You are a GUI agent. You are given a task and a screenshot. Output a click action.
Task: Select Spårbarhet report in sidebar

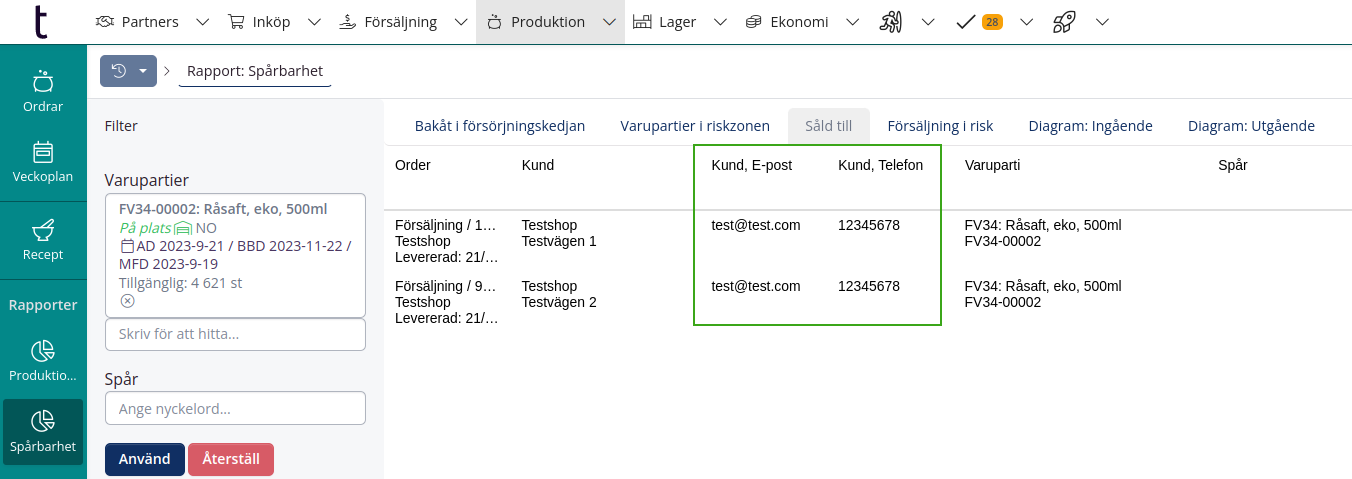[43, 431]
